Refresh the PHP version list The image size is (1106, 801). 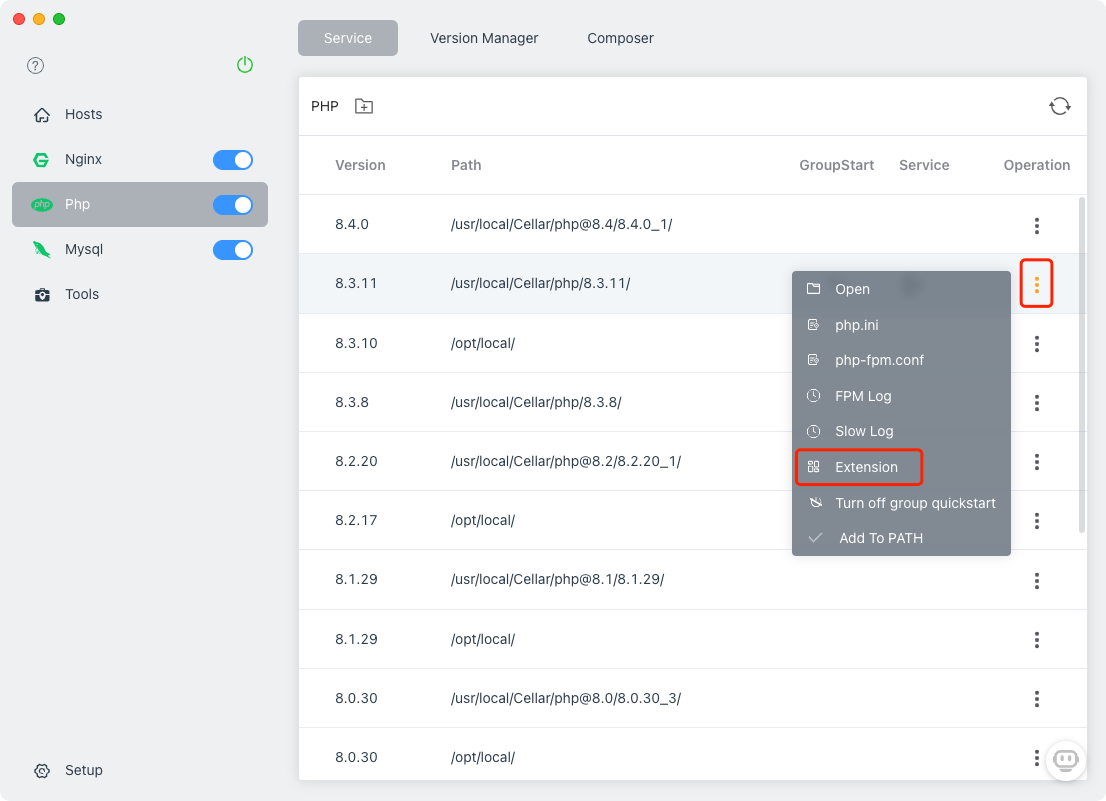1059,106
